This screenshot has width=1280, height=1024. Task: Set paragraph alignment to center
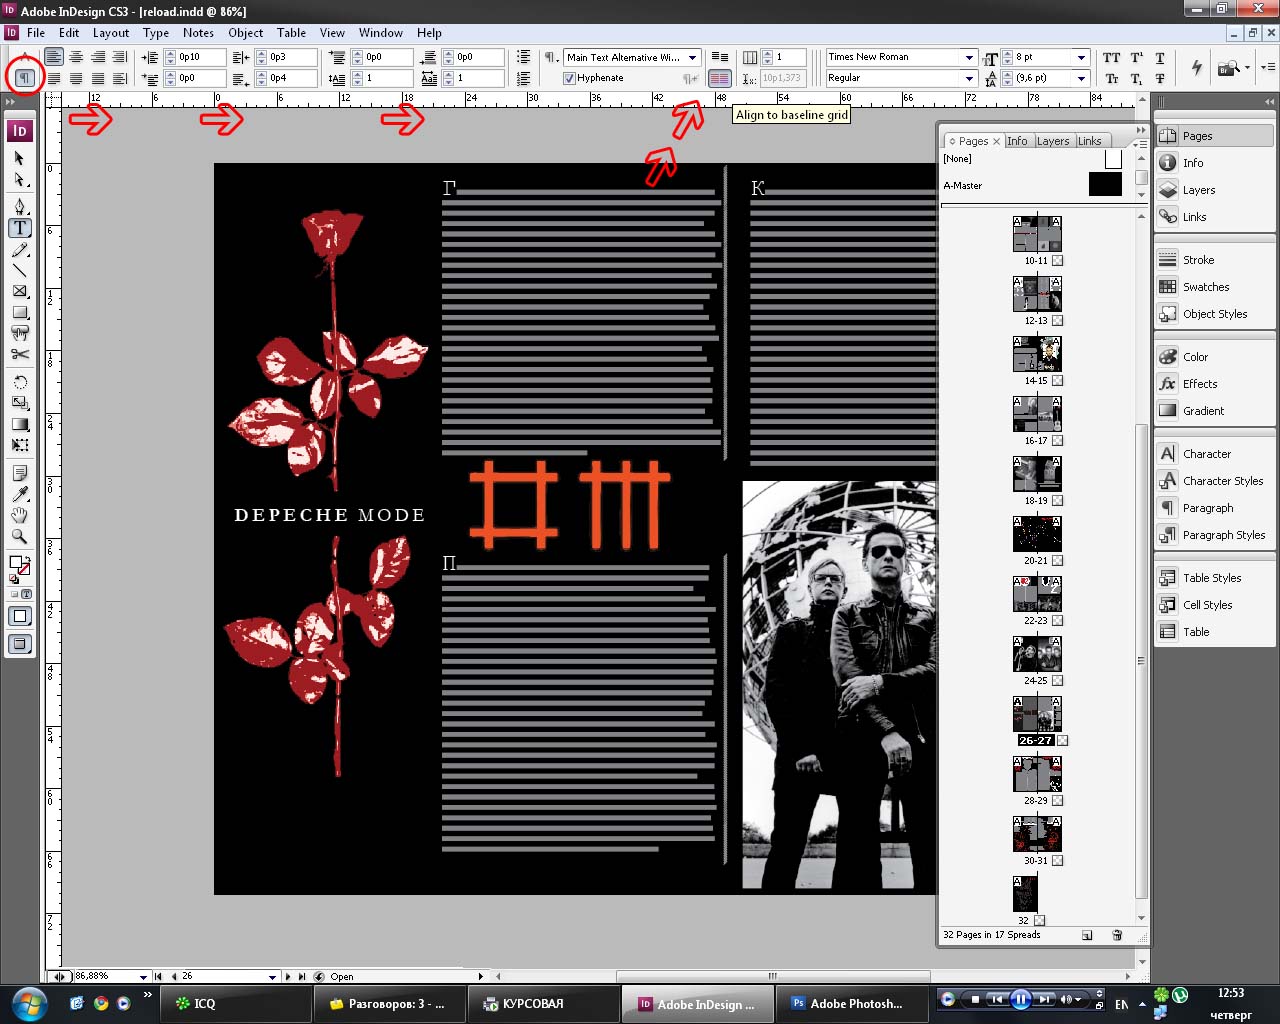[x=76, y=57]
